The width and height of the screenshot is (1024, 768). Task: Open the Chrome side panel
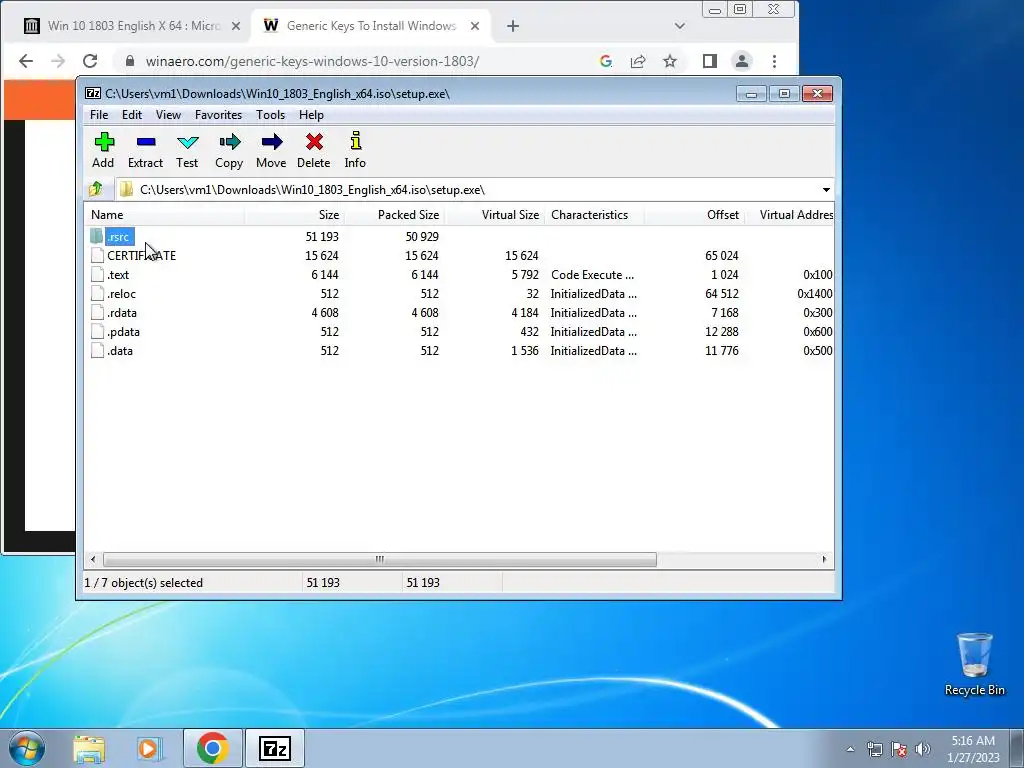(x=710, y=61)
